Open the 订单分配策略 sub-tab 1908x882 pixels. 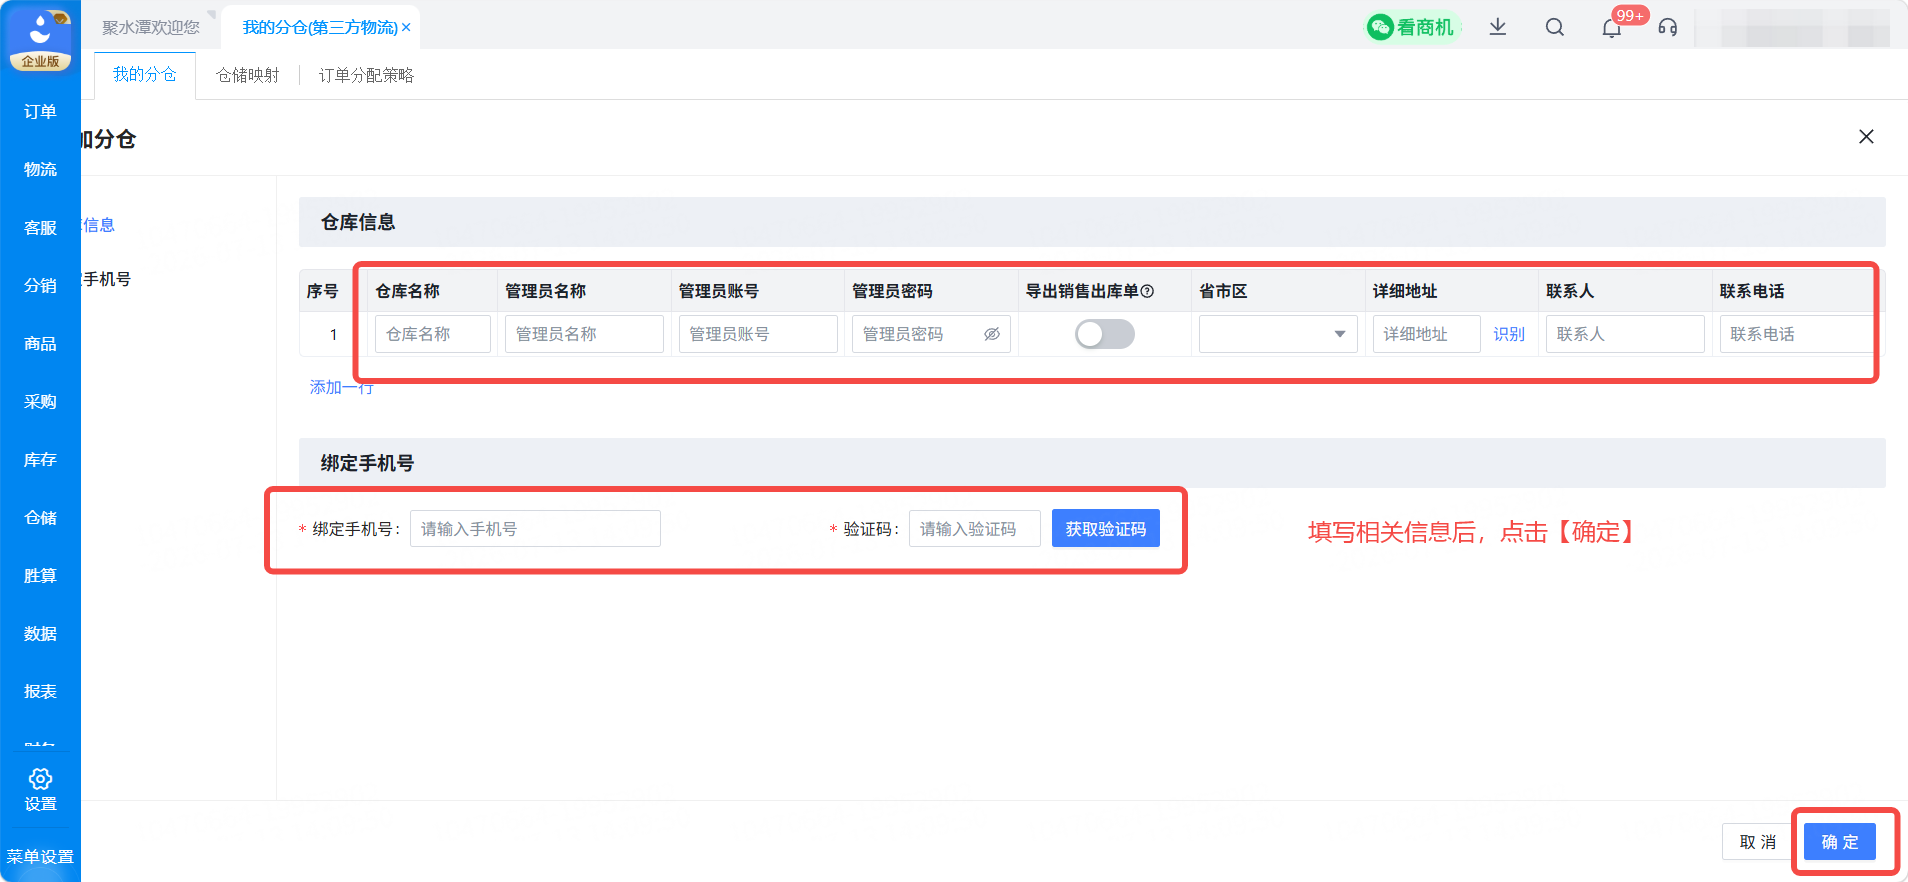pyautogui.click(x=366, y=75)
